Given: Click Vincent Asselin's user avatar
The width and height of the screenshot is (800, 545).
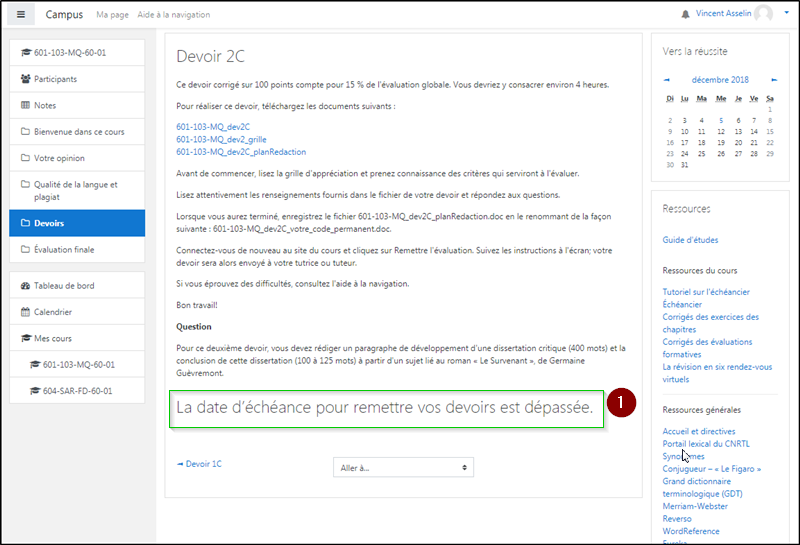Looking at the screenshot, I should [764, 14].
